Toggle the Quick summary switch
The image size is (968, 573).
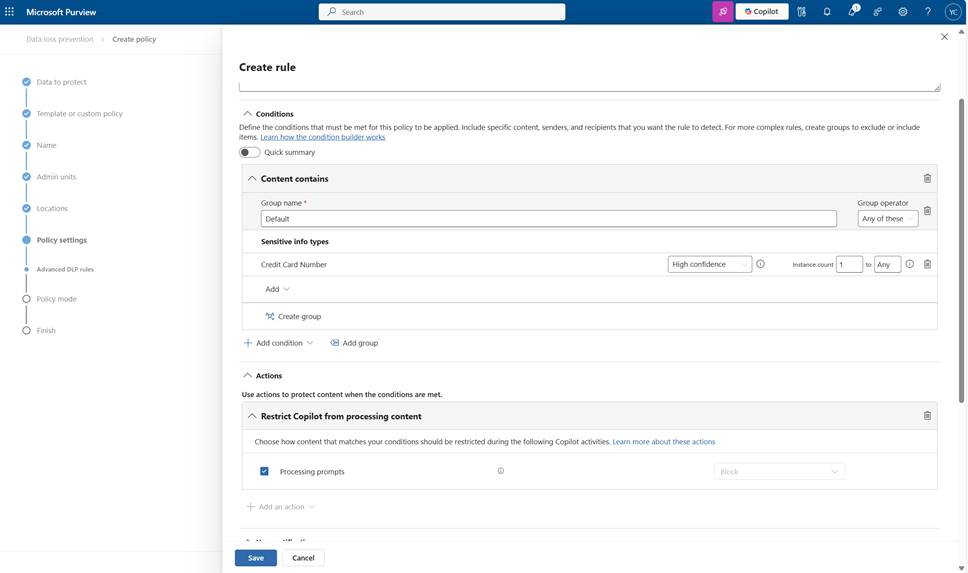click(249, 153)
